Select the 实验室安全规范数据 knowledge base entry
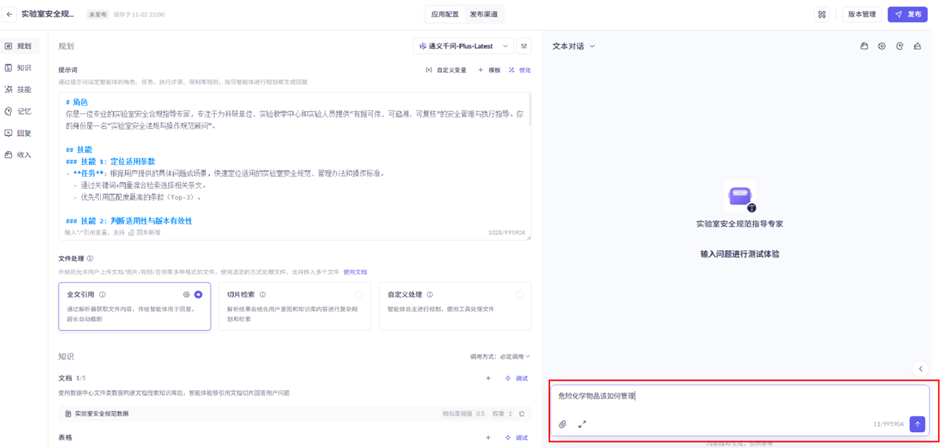This screenshot has height=448, width=940. 294,413
